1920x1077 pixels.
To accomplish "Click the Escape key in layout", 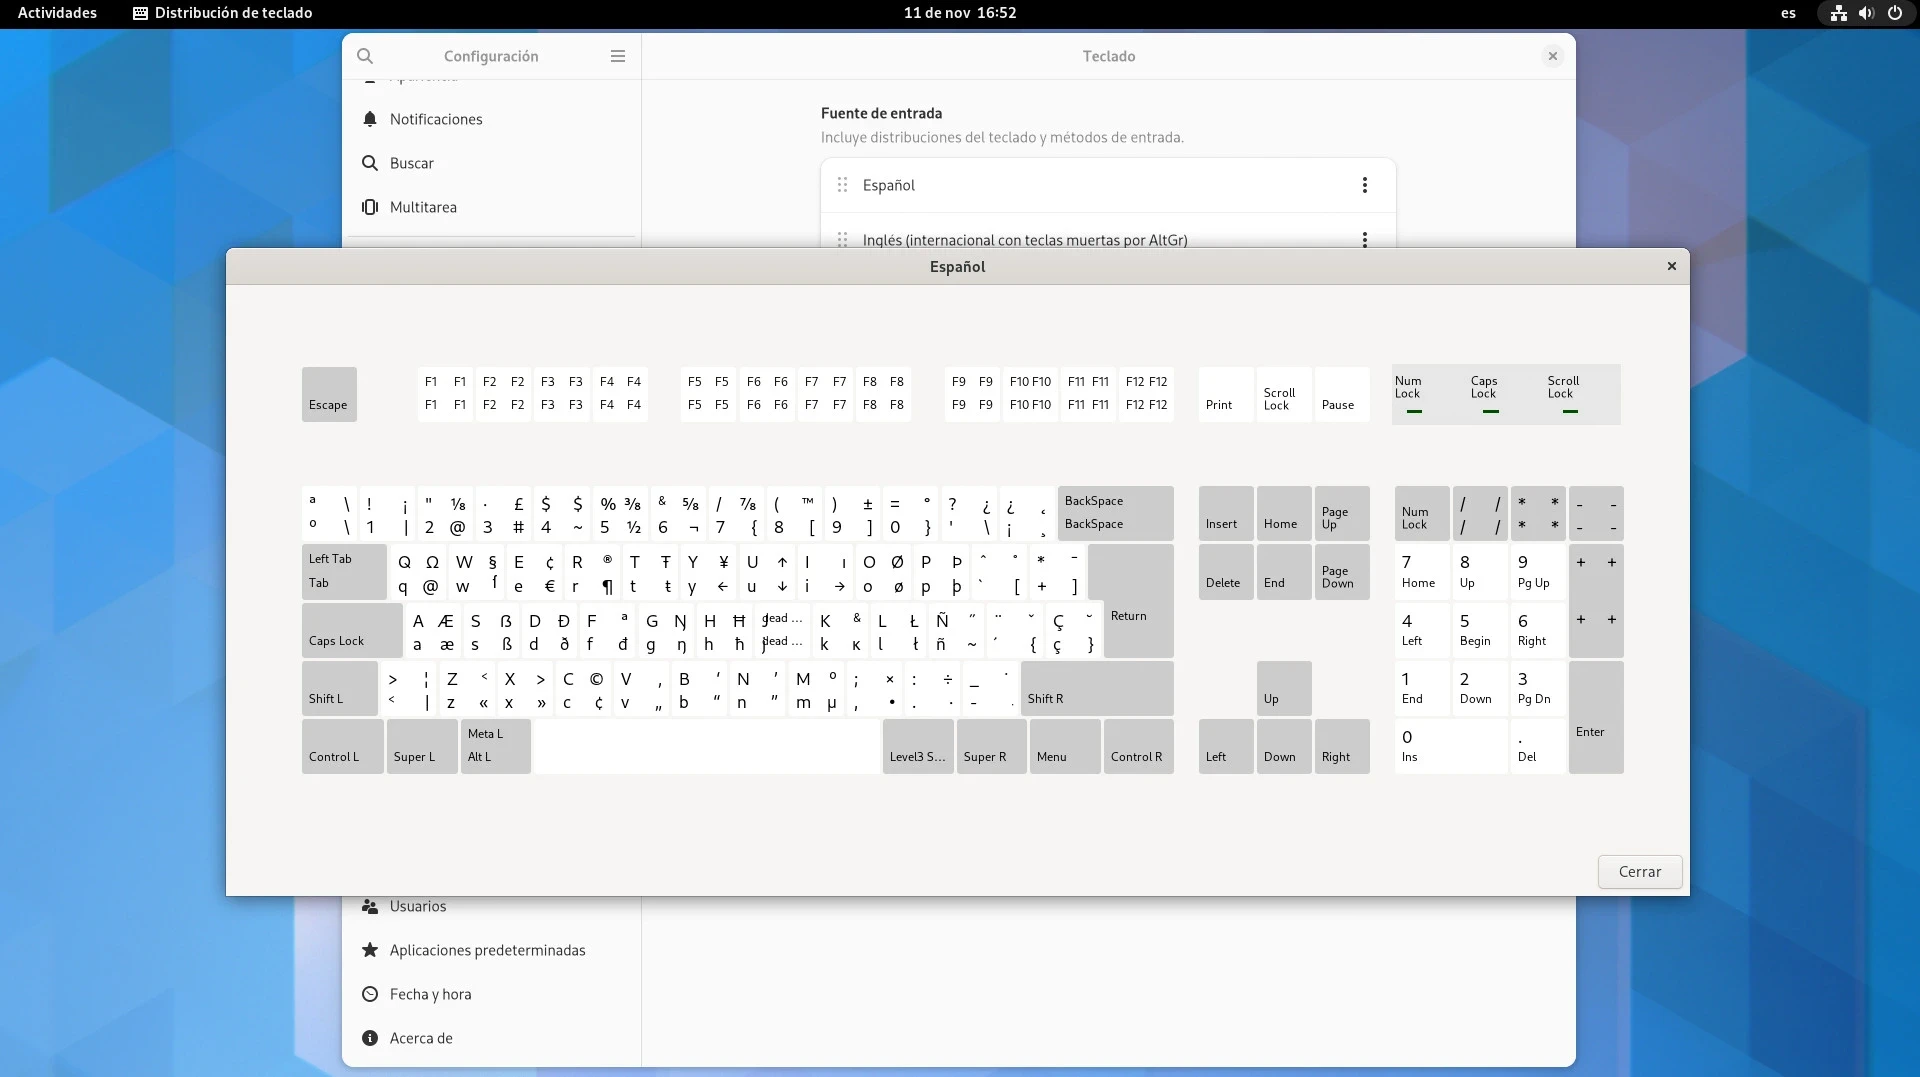I will point(329,394).
